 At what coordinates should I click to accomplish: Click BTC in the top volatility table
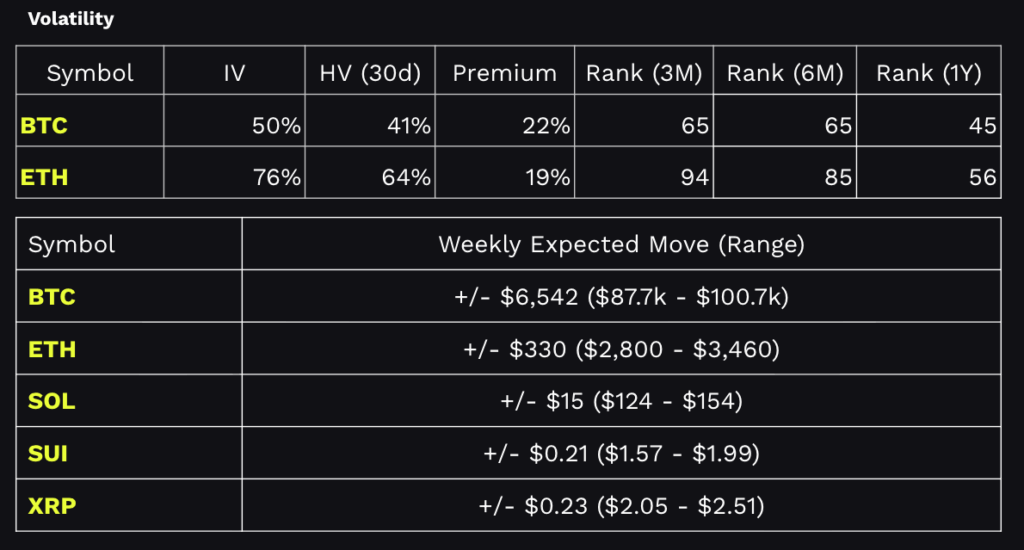[43, 126]
